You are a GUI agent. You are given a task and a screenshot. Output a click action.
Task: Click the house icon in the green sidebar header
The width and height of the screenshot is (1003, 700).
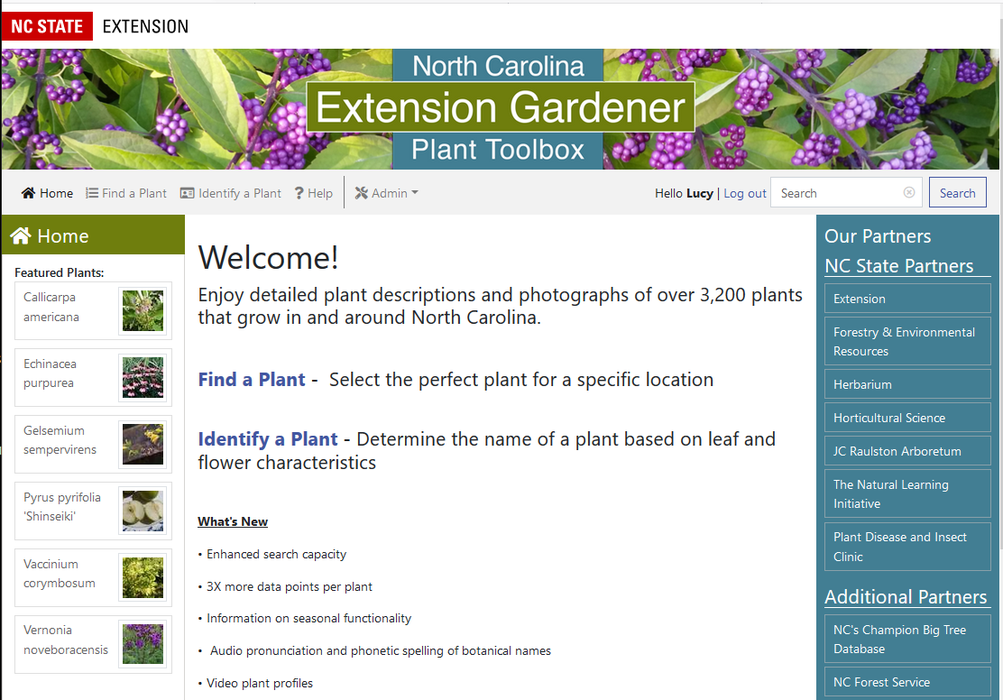21,235
